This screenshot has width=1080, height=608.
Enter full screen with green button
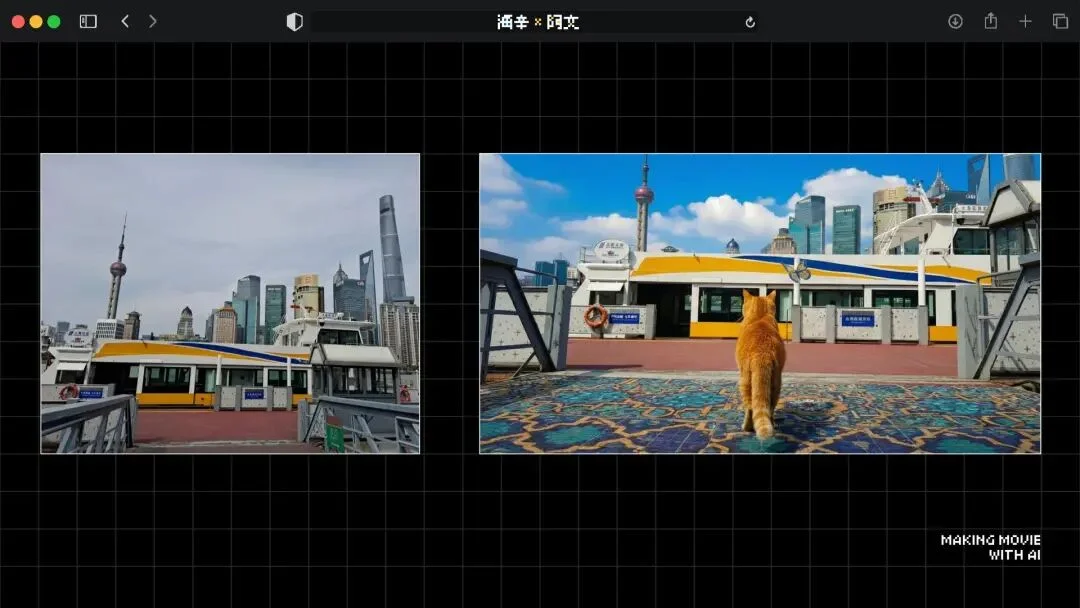54,21
